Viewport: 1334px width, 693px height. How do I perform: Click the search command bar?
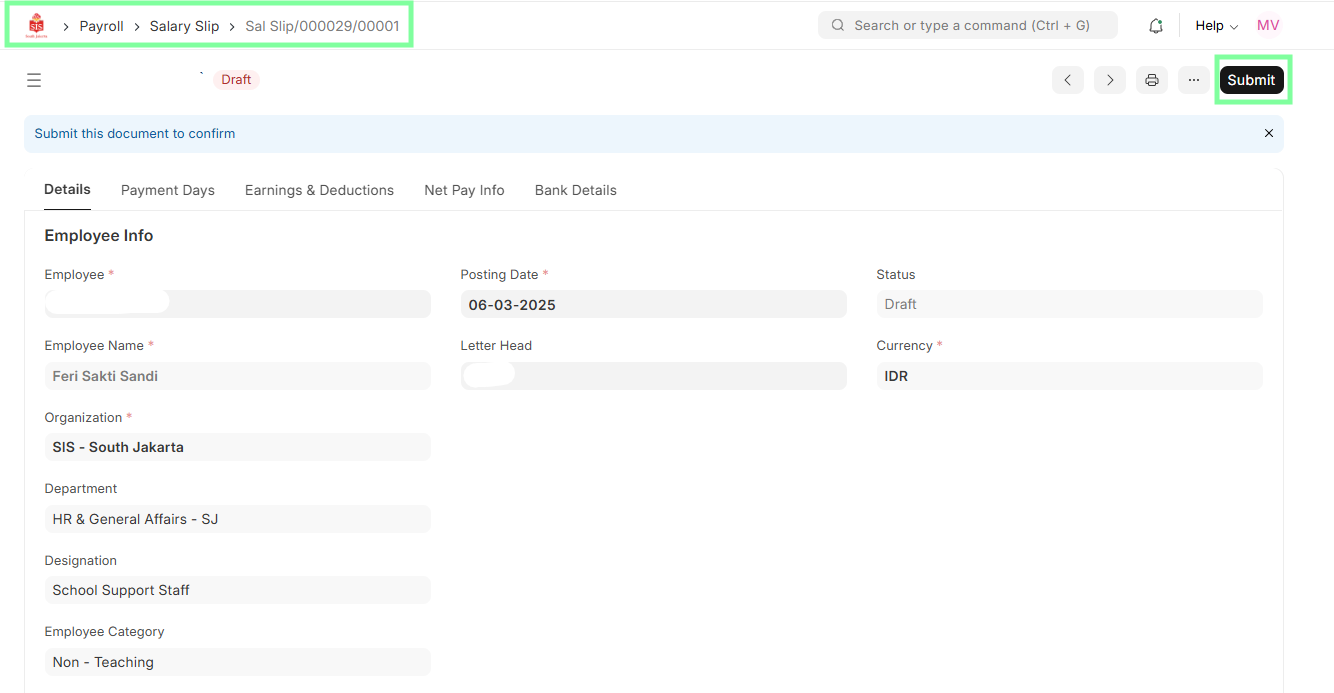point(967,26)
